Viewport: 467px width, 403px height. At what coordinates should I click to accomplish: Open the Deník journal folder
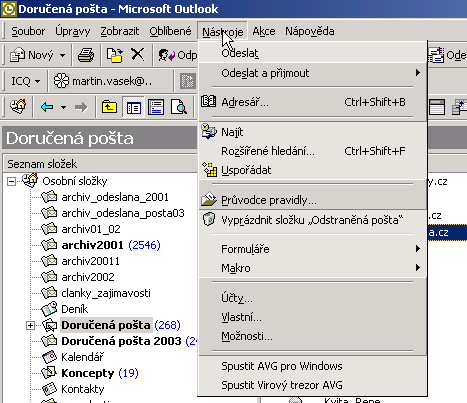point(75,309)
